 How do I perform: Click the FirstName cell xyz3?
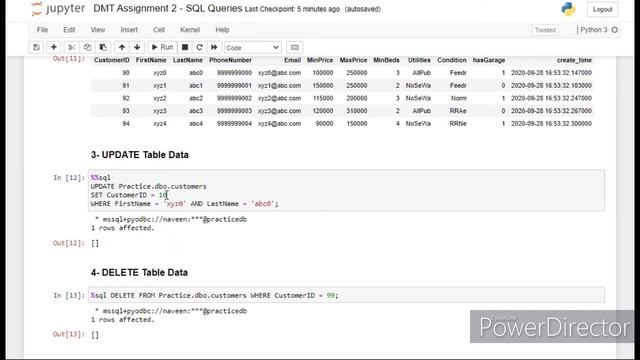point(160,111)
